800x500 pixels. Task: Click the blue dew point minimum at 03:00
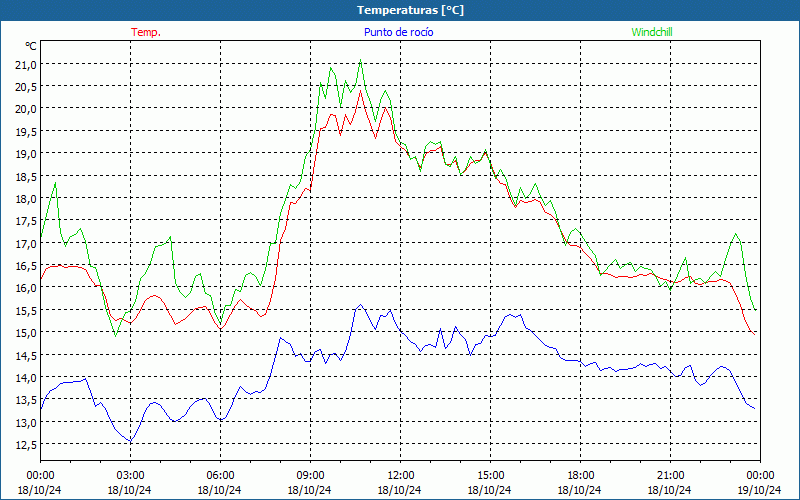pyautogui.click(x=131, y=441)
